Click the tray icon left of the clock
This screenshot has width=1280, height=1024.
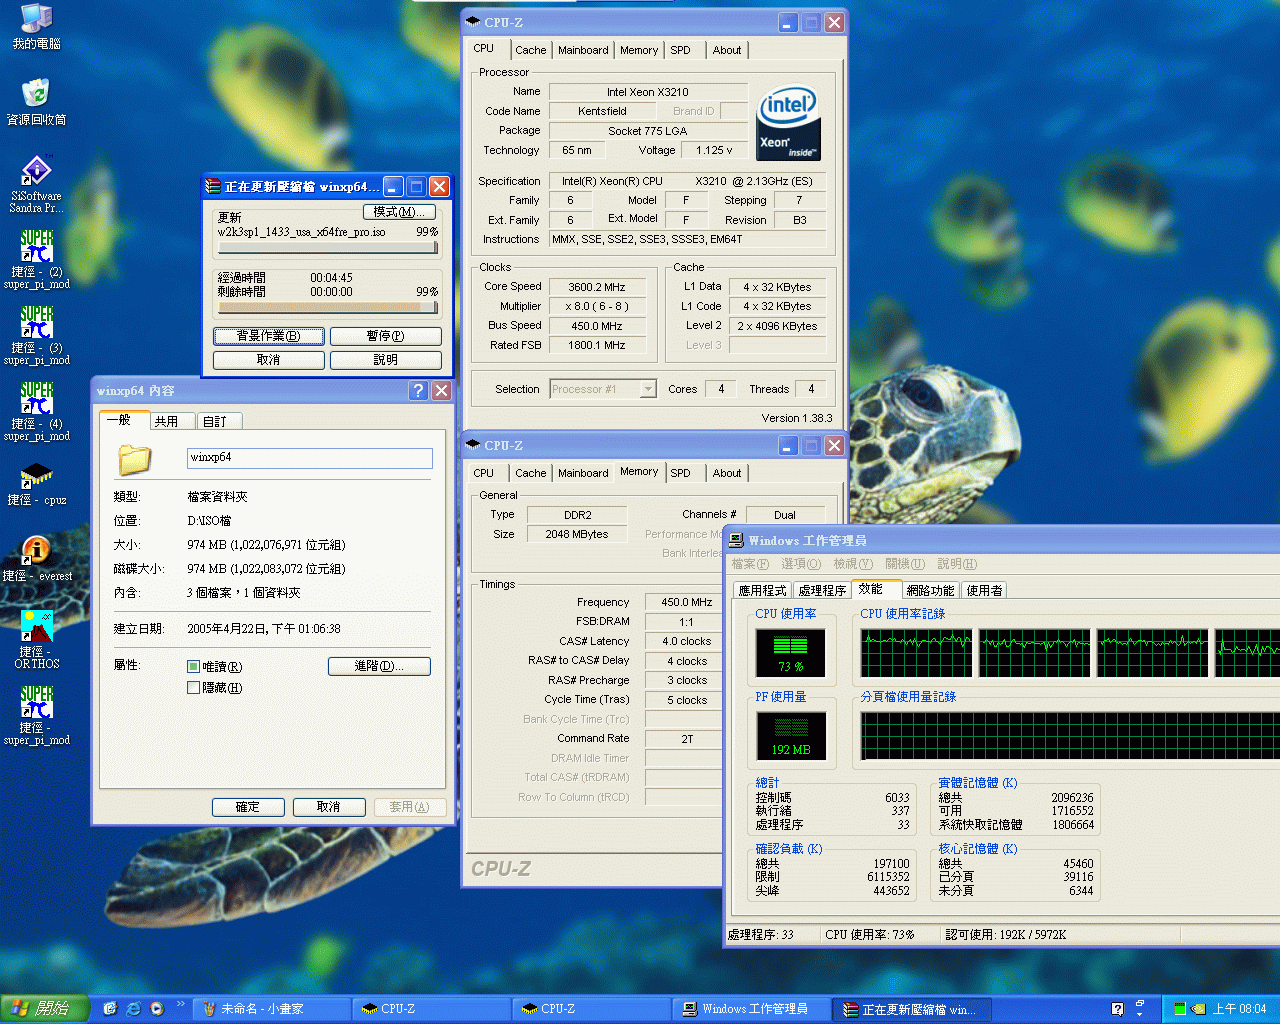coord(1198,1009)
